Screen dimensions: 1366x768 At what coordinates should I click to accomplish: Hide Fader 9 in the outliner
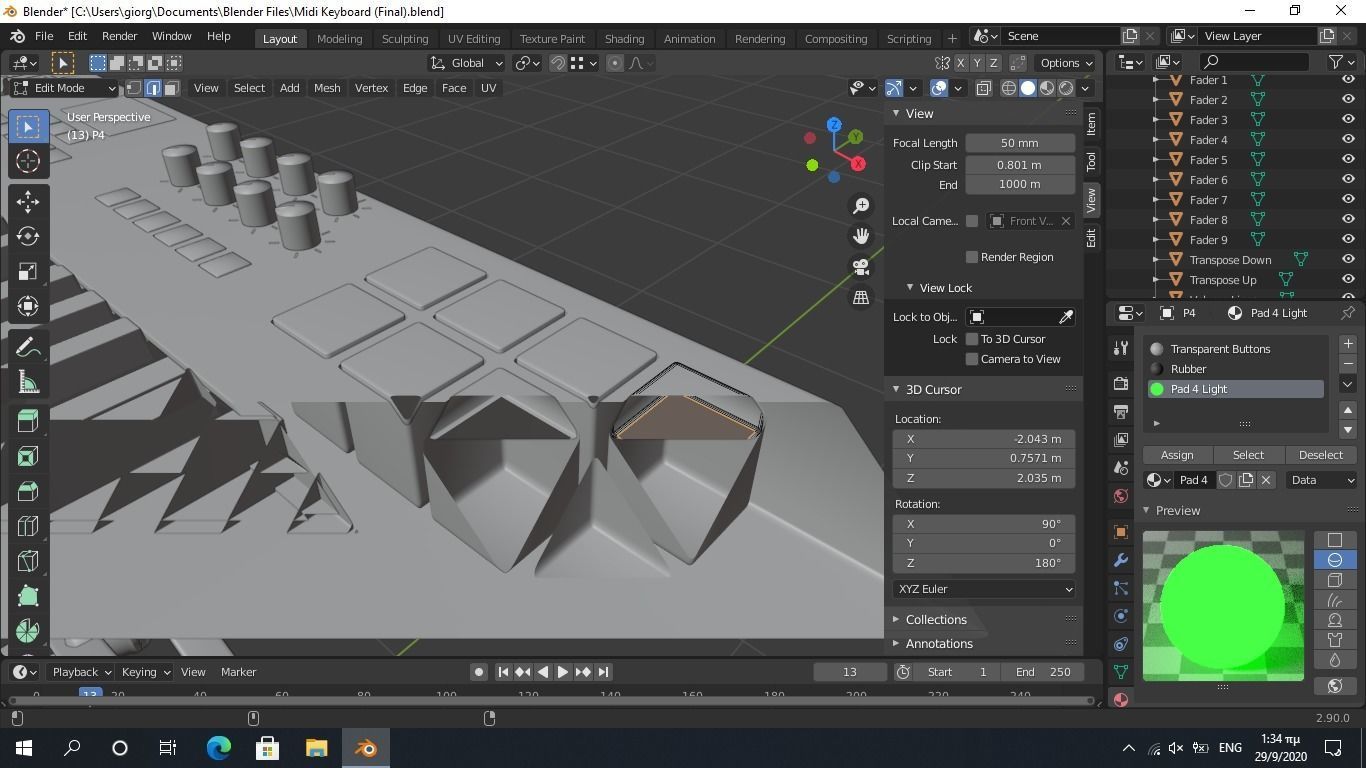(x=1348, y=240)
